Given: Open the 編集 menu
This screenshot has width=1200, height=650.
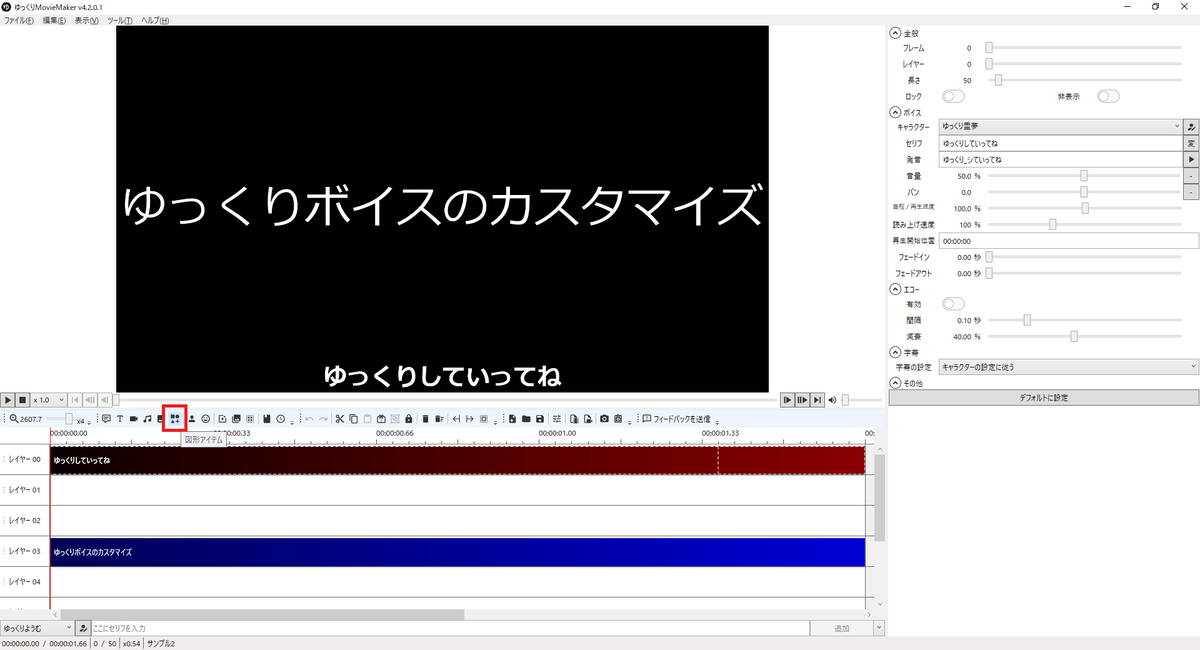Looking at the screenshot, I should (x=54, y=20).
